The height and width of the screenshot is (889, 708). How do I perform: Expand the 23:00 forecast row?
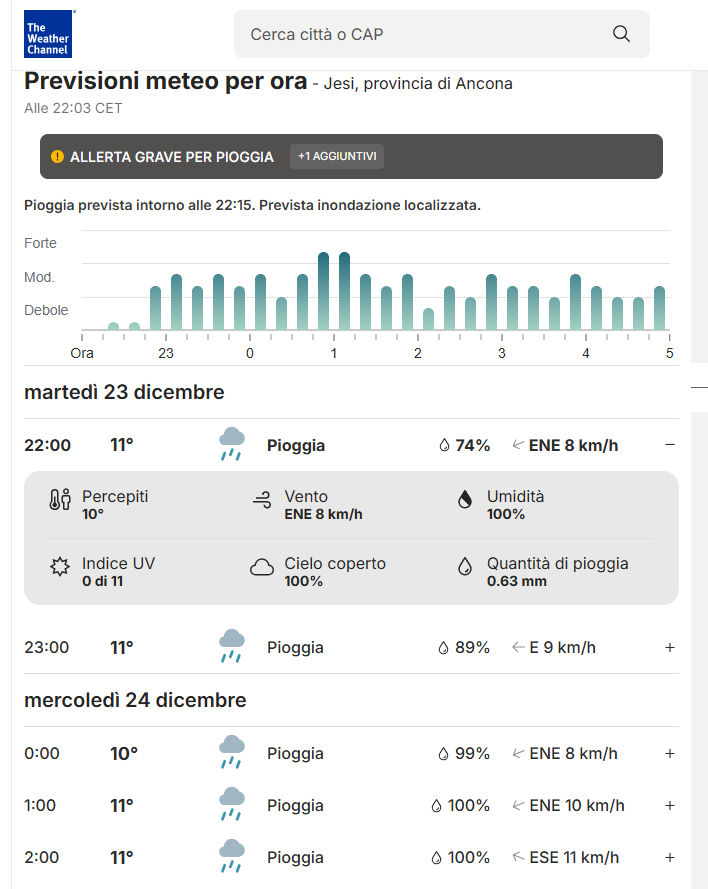coord(670,647)
